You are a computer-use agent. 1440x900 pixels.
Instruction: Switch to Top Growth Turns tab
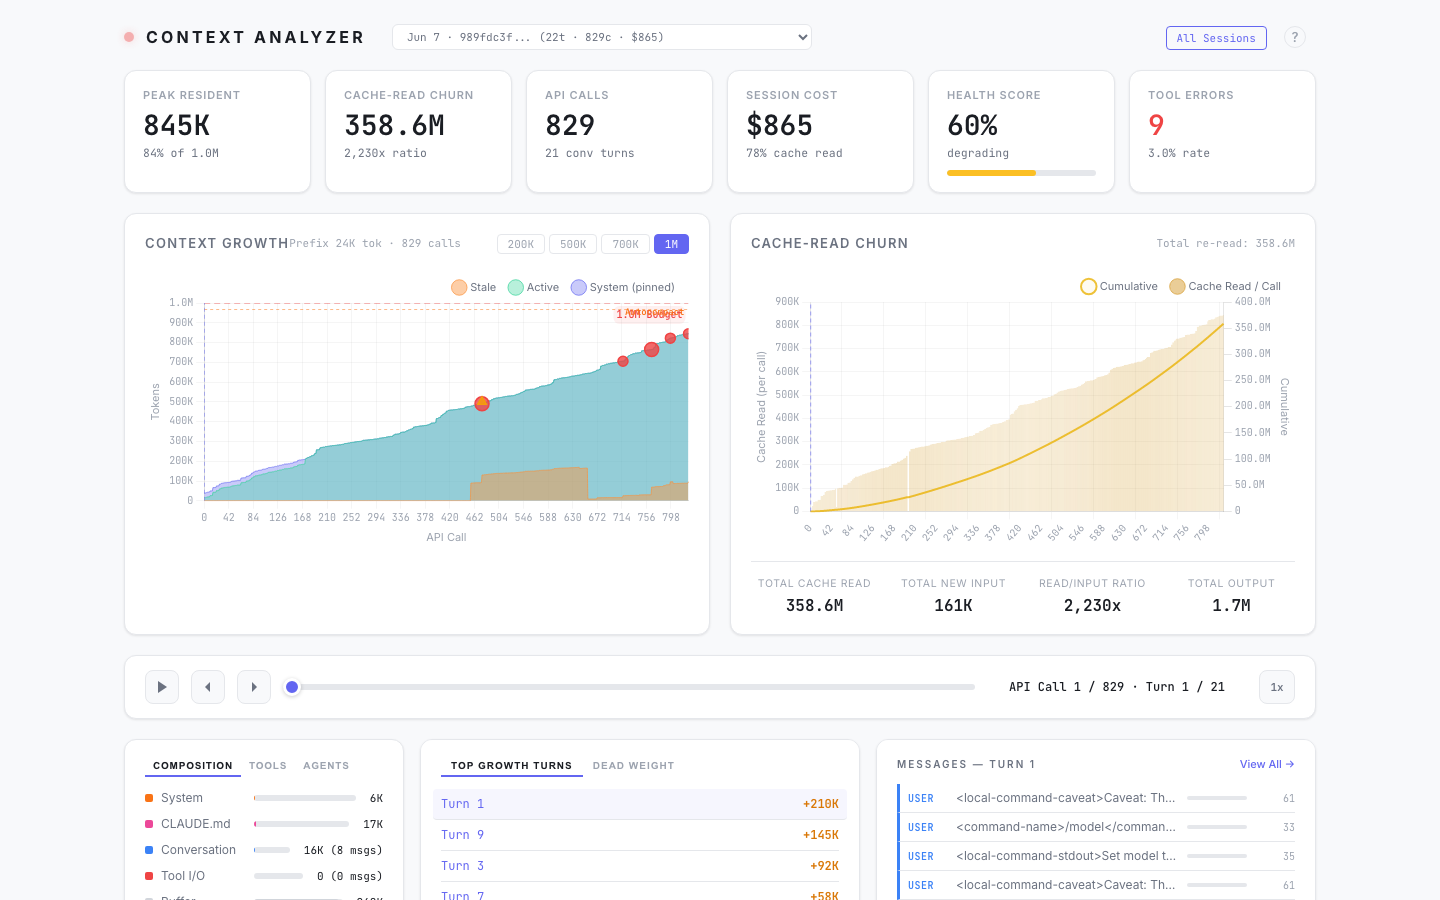(512, 766)
